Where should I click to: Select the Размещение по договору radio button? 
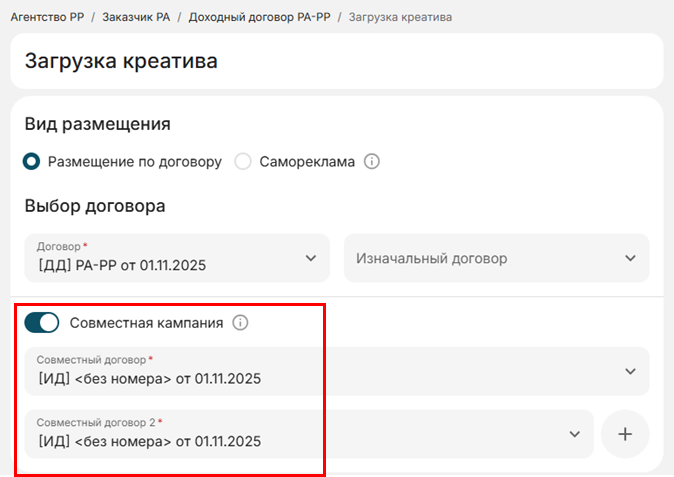(x=32, y=161)
